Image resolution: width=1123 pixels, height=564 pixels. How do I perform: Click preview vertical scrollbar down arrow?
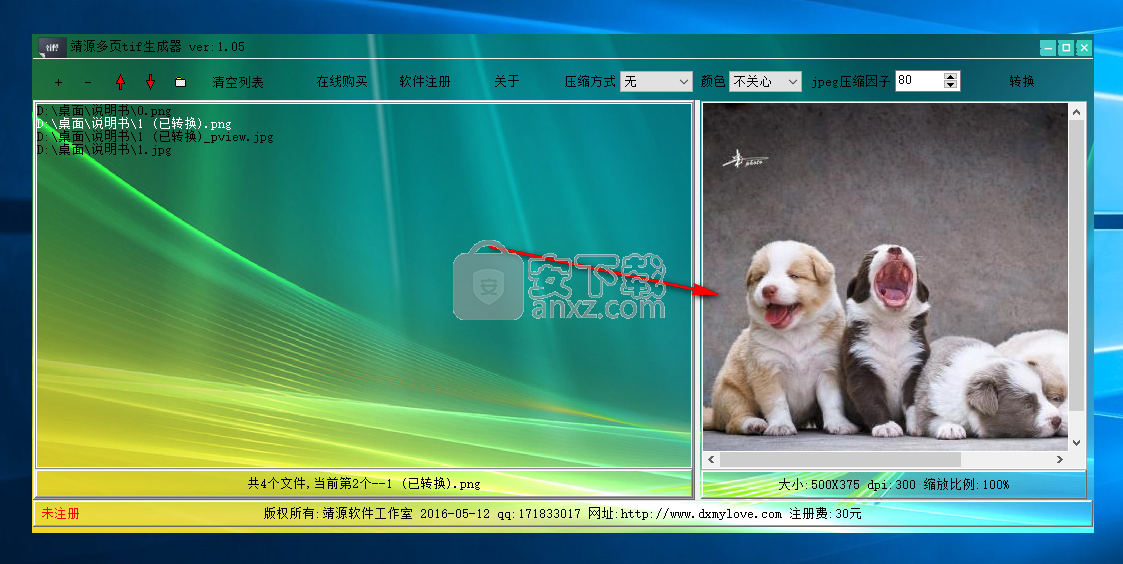[1076, 443]
